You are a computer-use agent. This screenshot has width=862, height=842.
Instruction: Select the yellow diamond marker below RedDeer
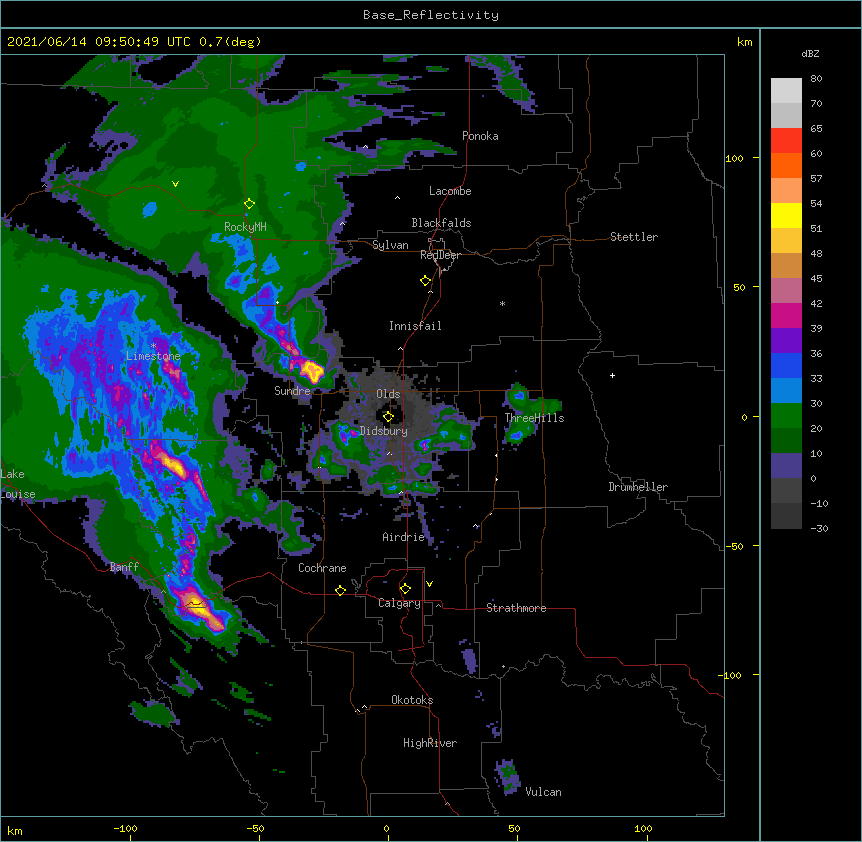[426, 281]
